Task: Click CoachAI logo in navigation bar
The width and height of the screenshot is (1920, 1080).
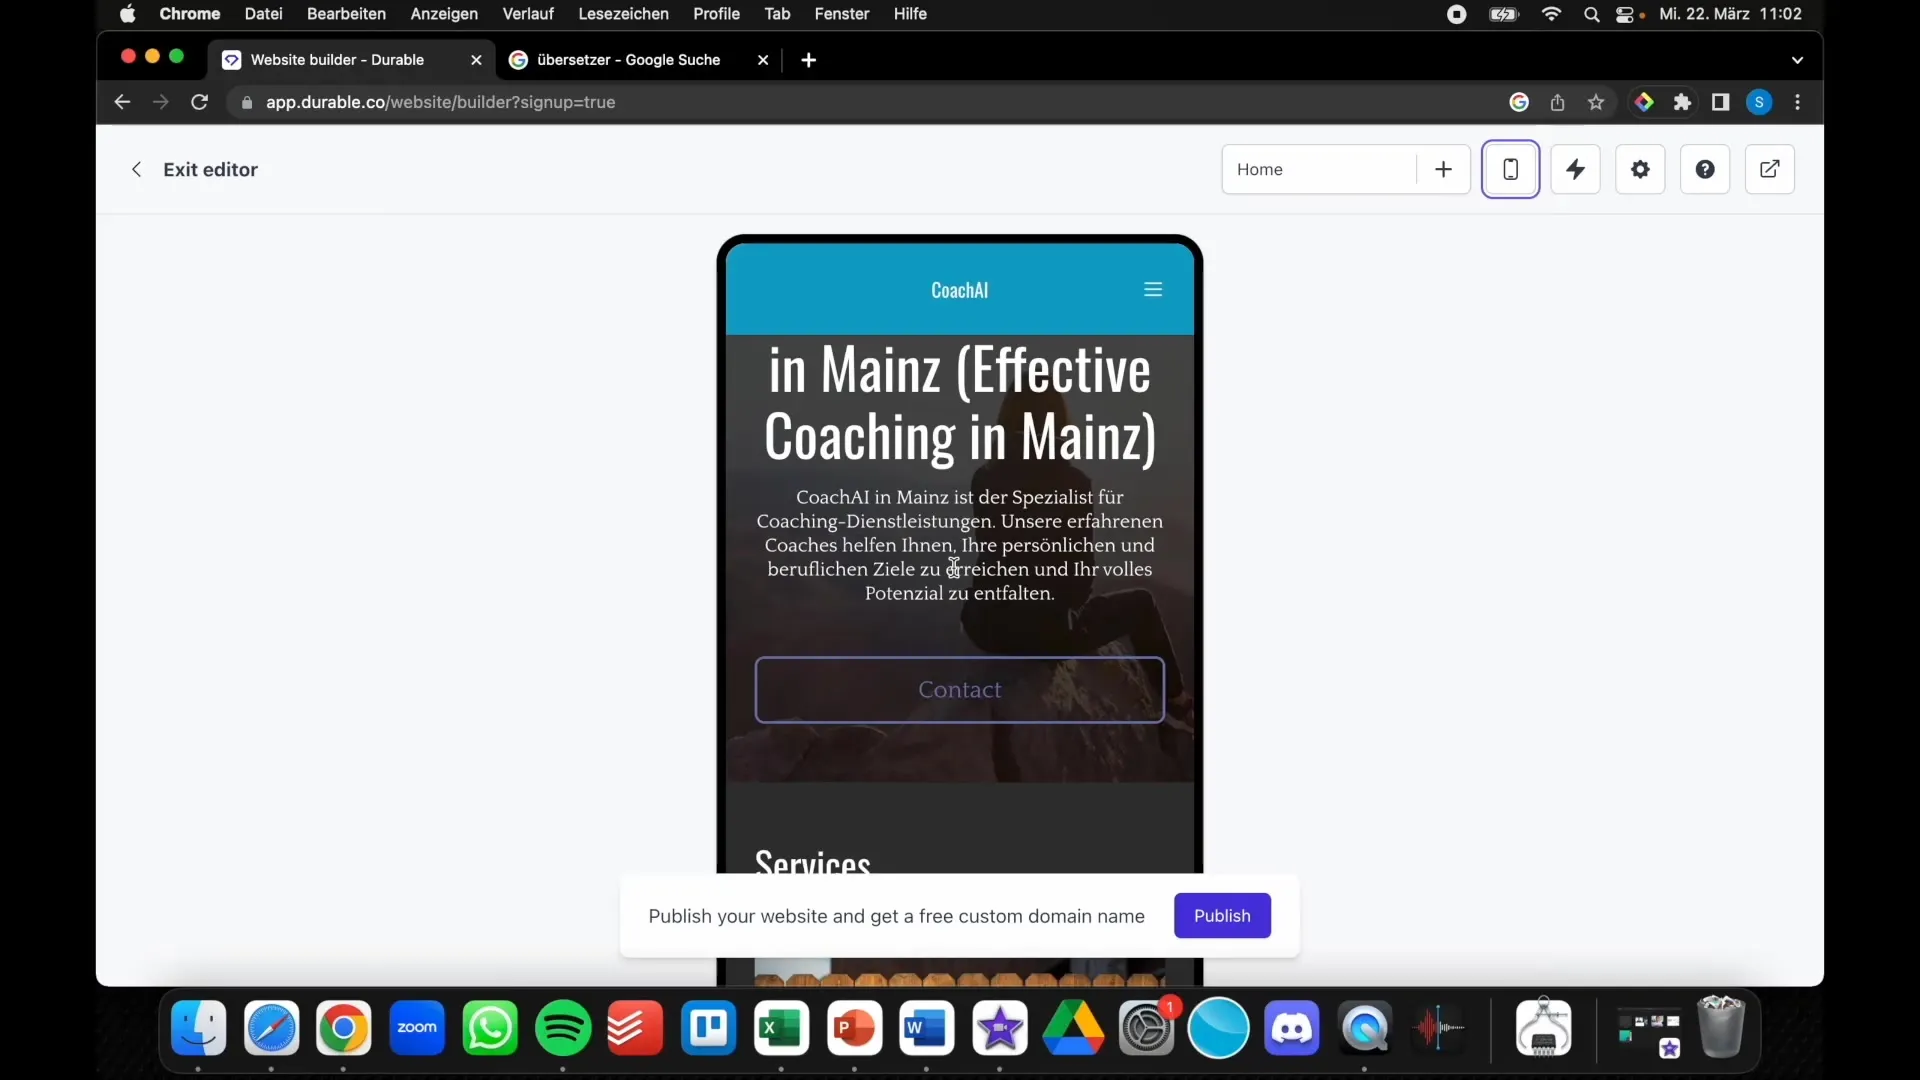Action: point(960,289)
